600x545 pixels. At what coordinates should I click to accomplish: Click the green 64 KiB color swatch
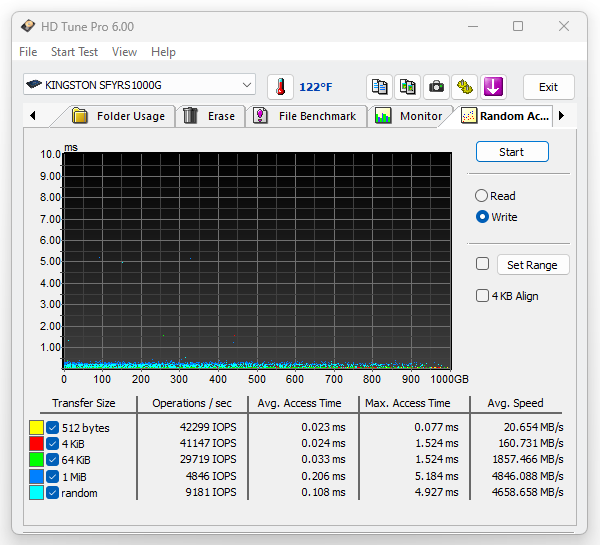(36, 460)
